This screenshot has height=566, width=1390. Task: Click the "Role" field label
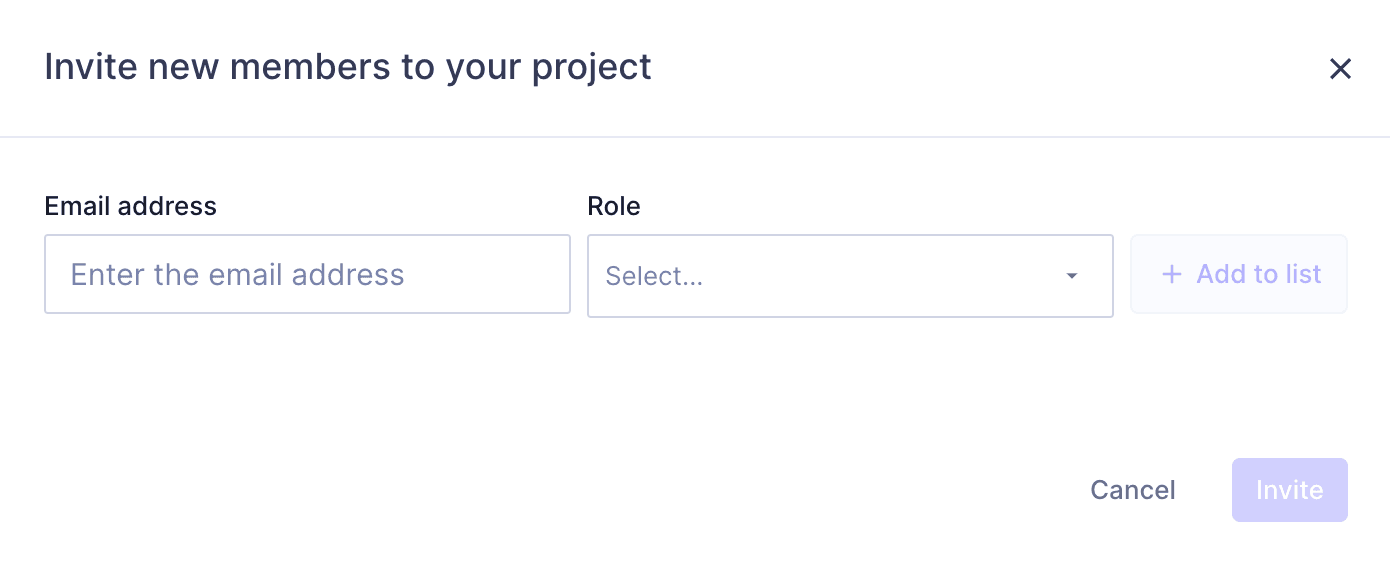click(613, 206)
